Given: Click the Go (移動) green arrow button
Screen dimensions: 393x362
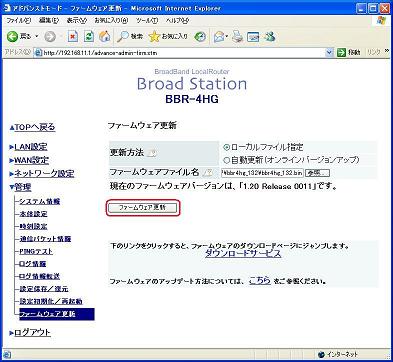Looking at the screenshot, I should tap(341, 52).
